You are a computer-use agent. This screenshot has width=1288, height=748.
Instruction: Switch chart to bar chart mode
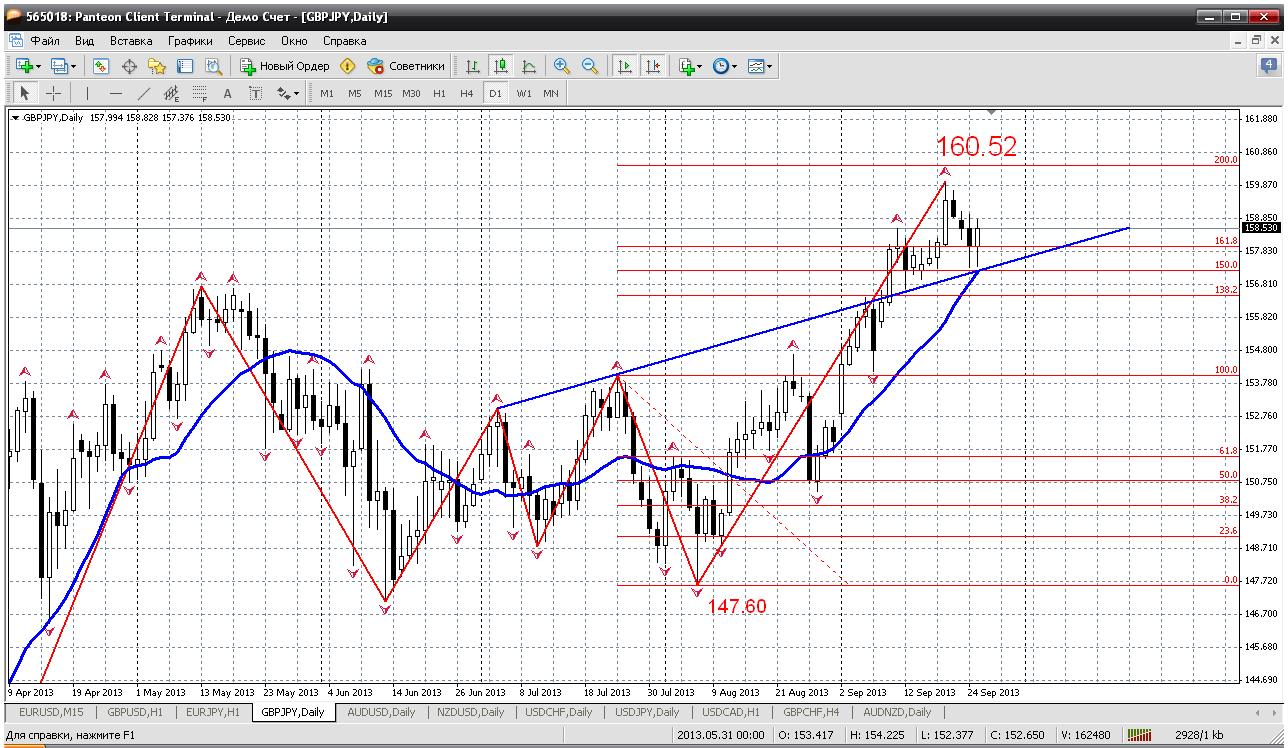pos(473,66)
